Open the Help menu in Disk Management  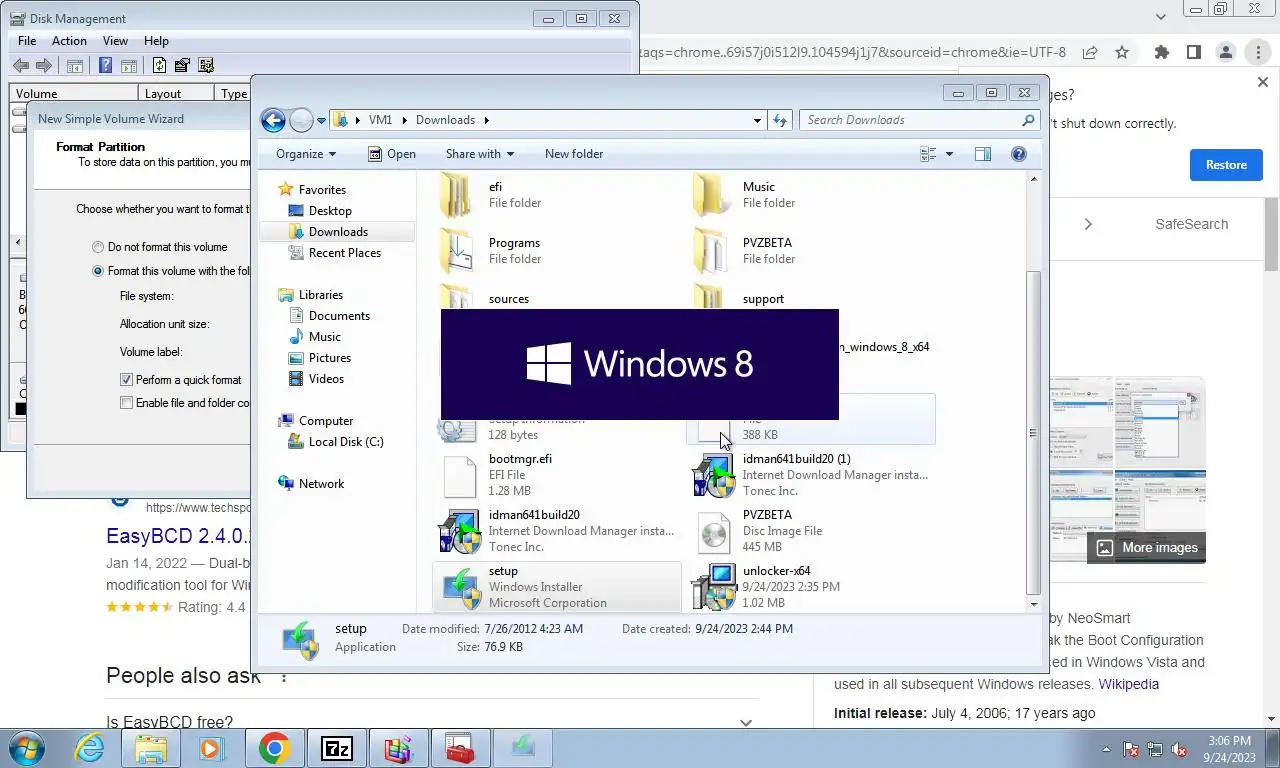[156, 41]
